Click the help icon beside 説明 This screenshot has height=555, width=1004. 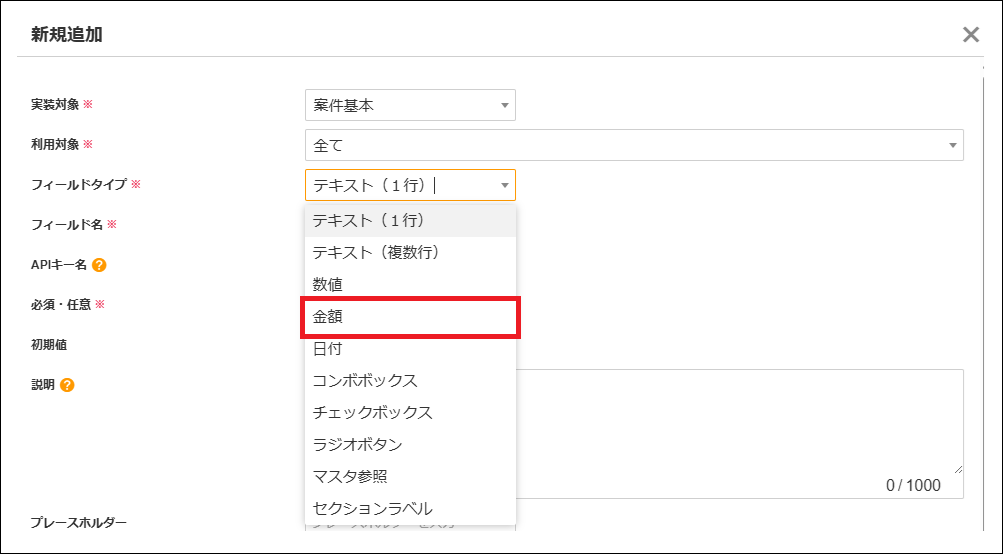(68, 385)
